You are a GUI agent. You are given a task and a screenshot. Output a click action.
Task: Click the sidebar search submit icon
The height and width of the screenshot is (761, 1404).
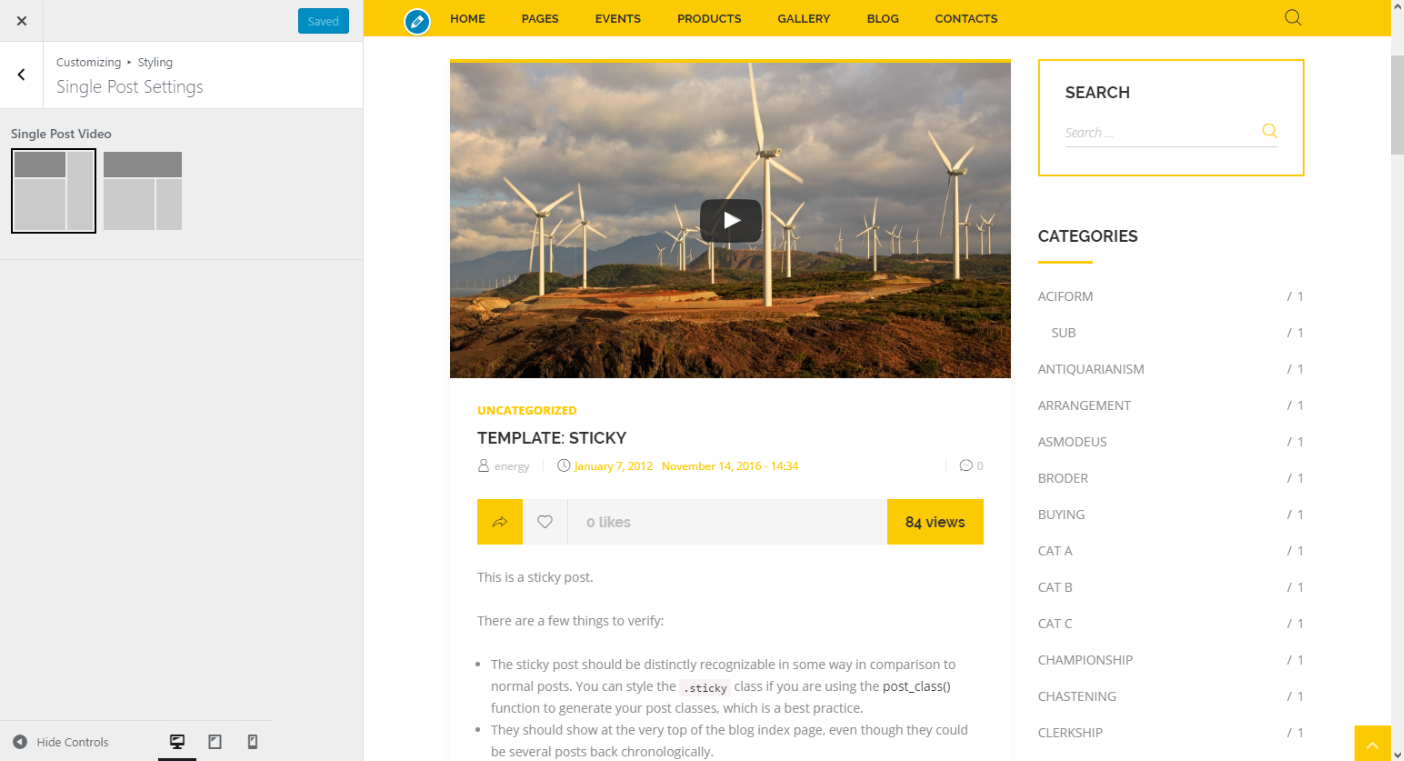(1269, 131)
